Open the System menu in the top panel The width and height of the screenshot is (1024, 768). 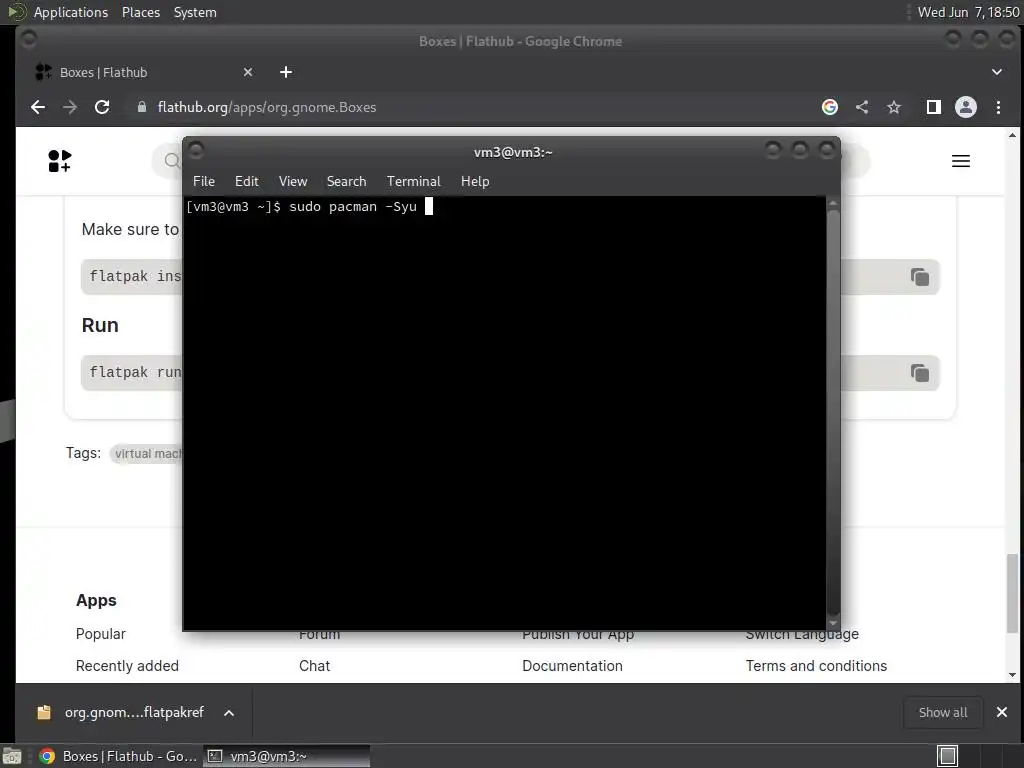pos(195,12)
